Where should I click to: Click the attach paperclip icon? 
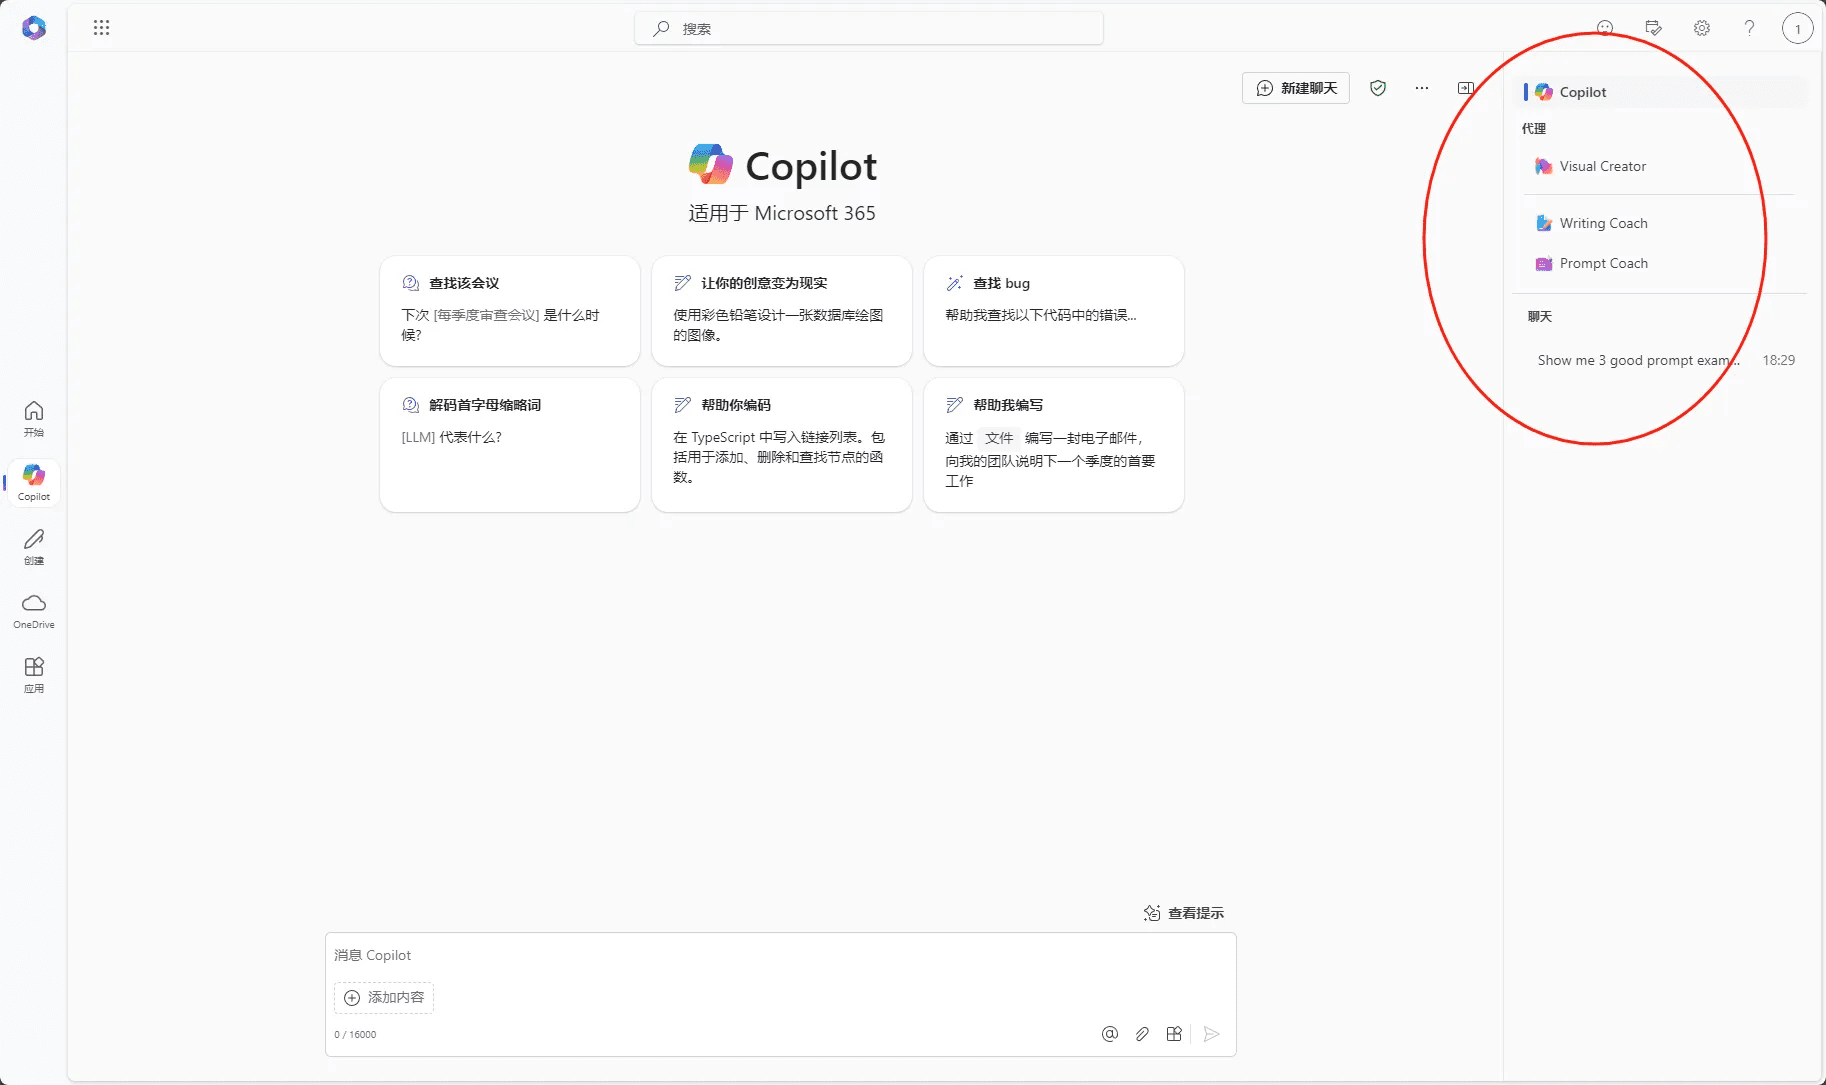coord(1142,1034)
